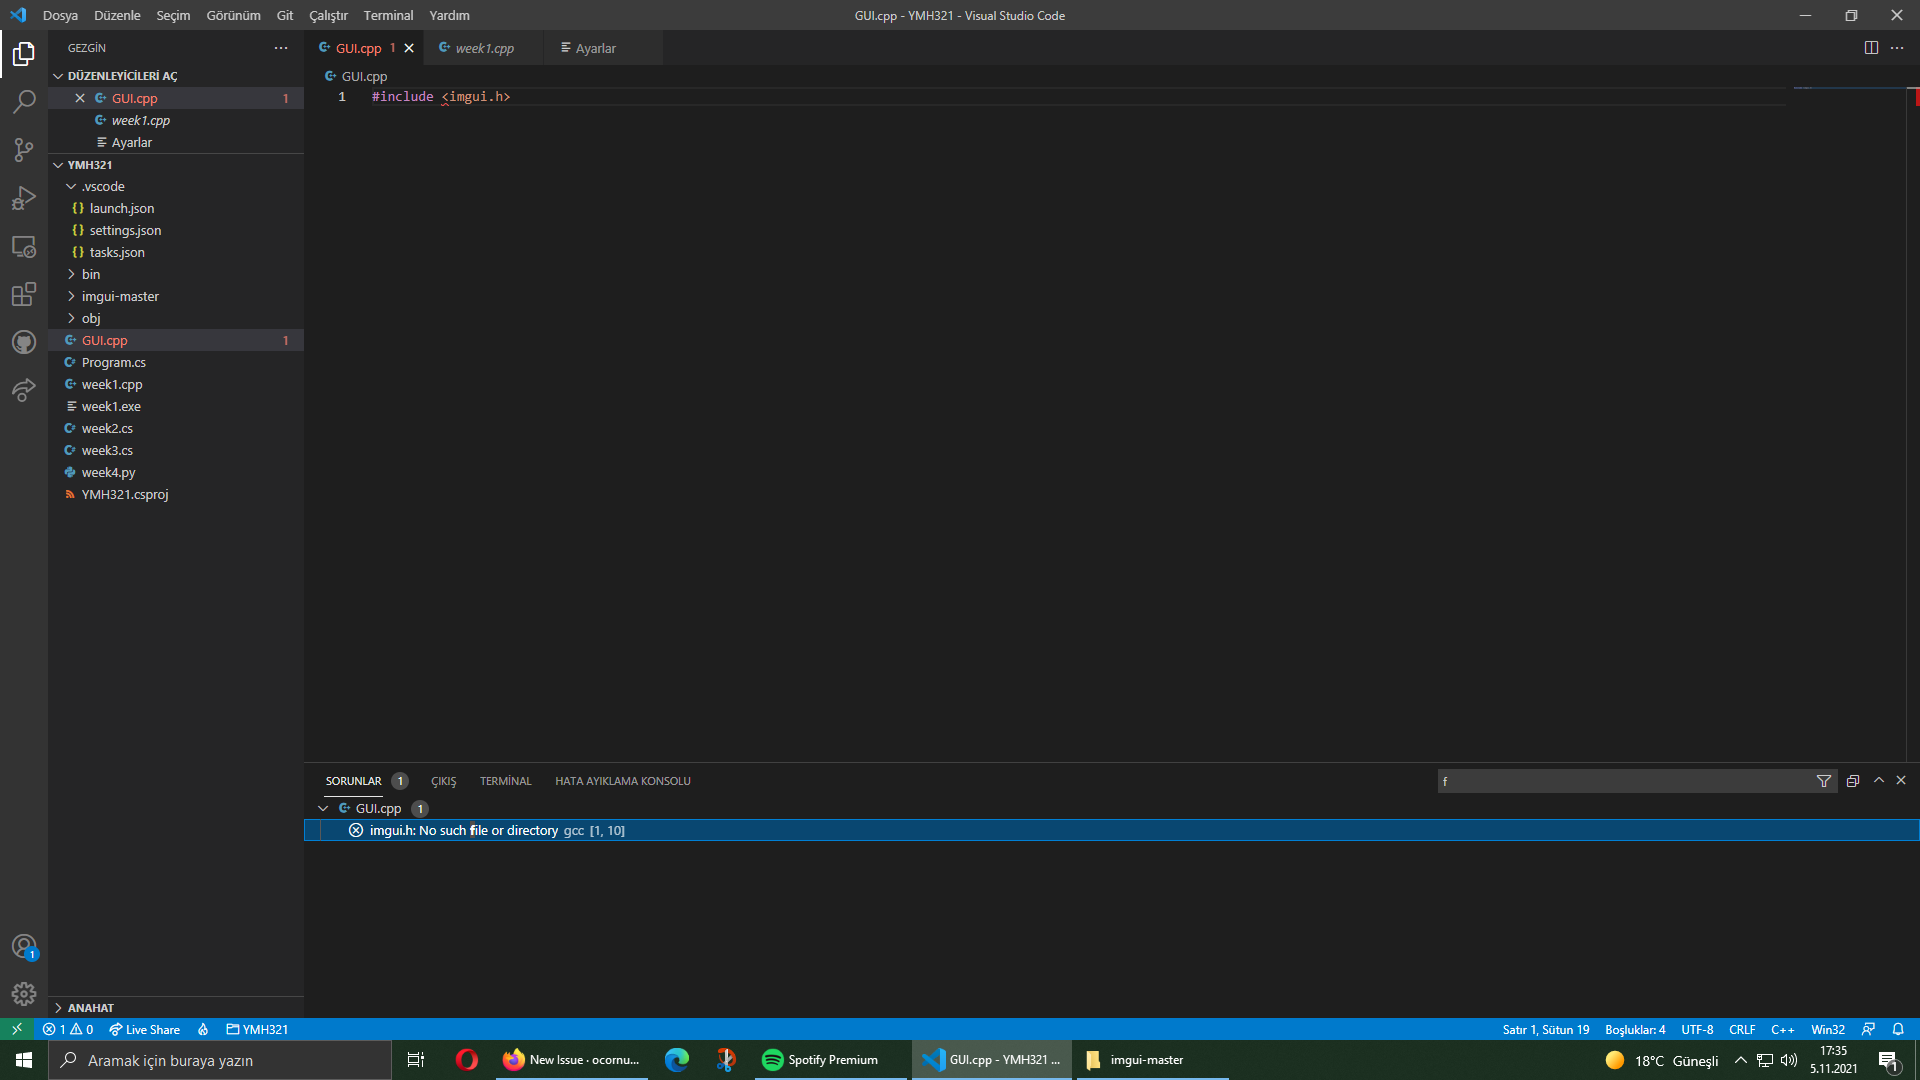Collapse GUI.cpp group in Problems panel

coord(323,808)
